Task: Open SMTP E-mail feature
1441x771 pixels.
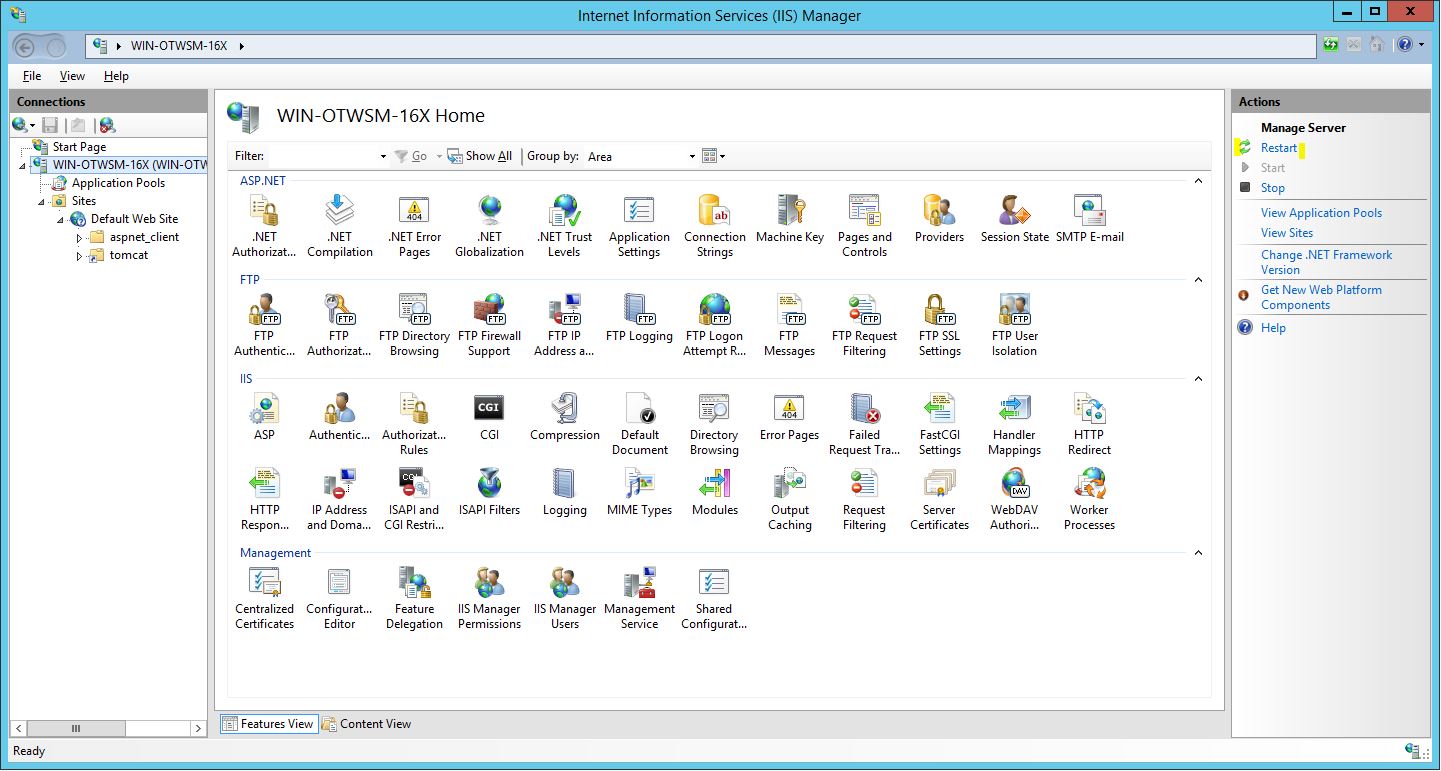Action: [1090, 219]
